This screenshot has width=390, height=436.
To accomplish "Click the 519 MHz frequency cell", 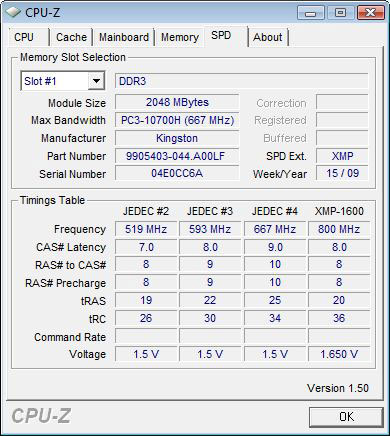I will pyautogui.click(x=146, y=229).
